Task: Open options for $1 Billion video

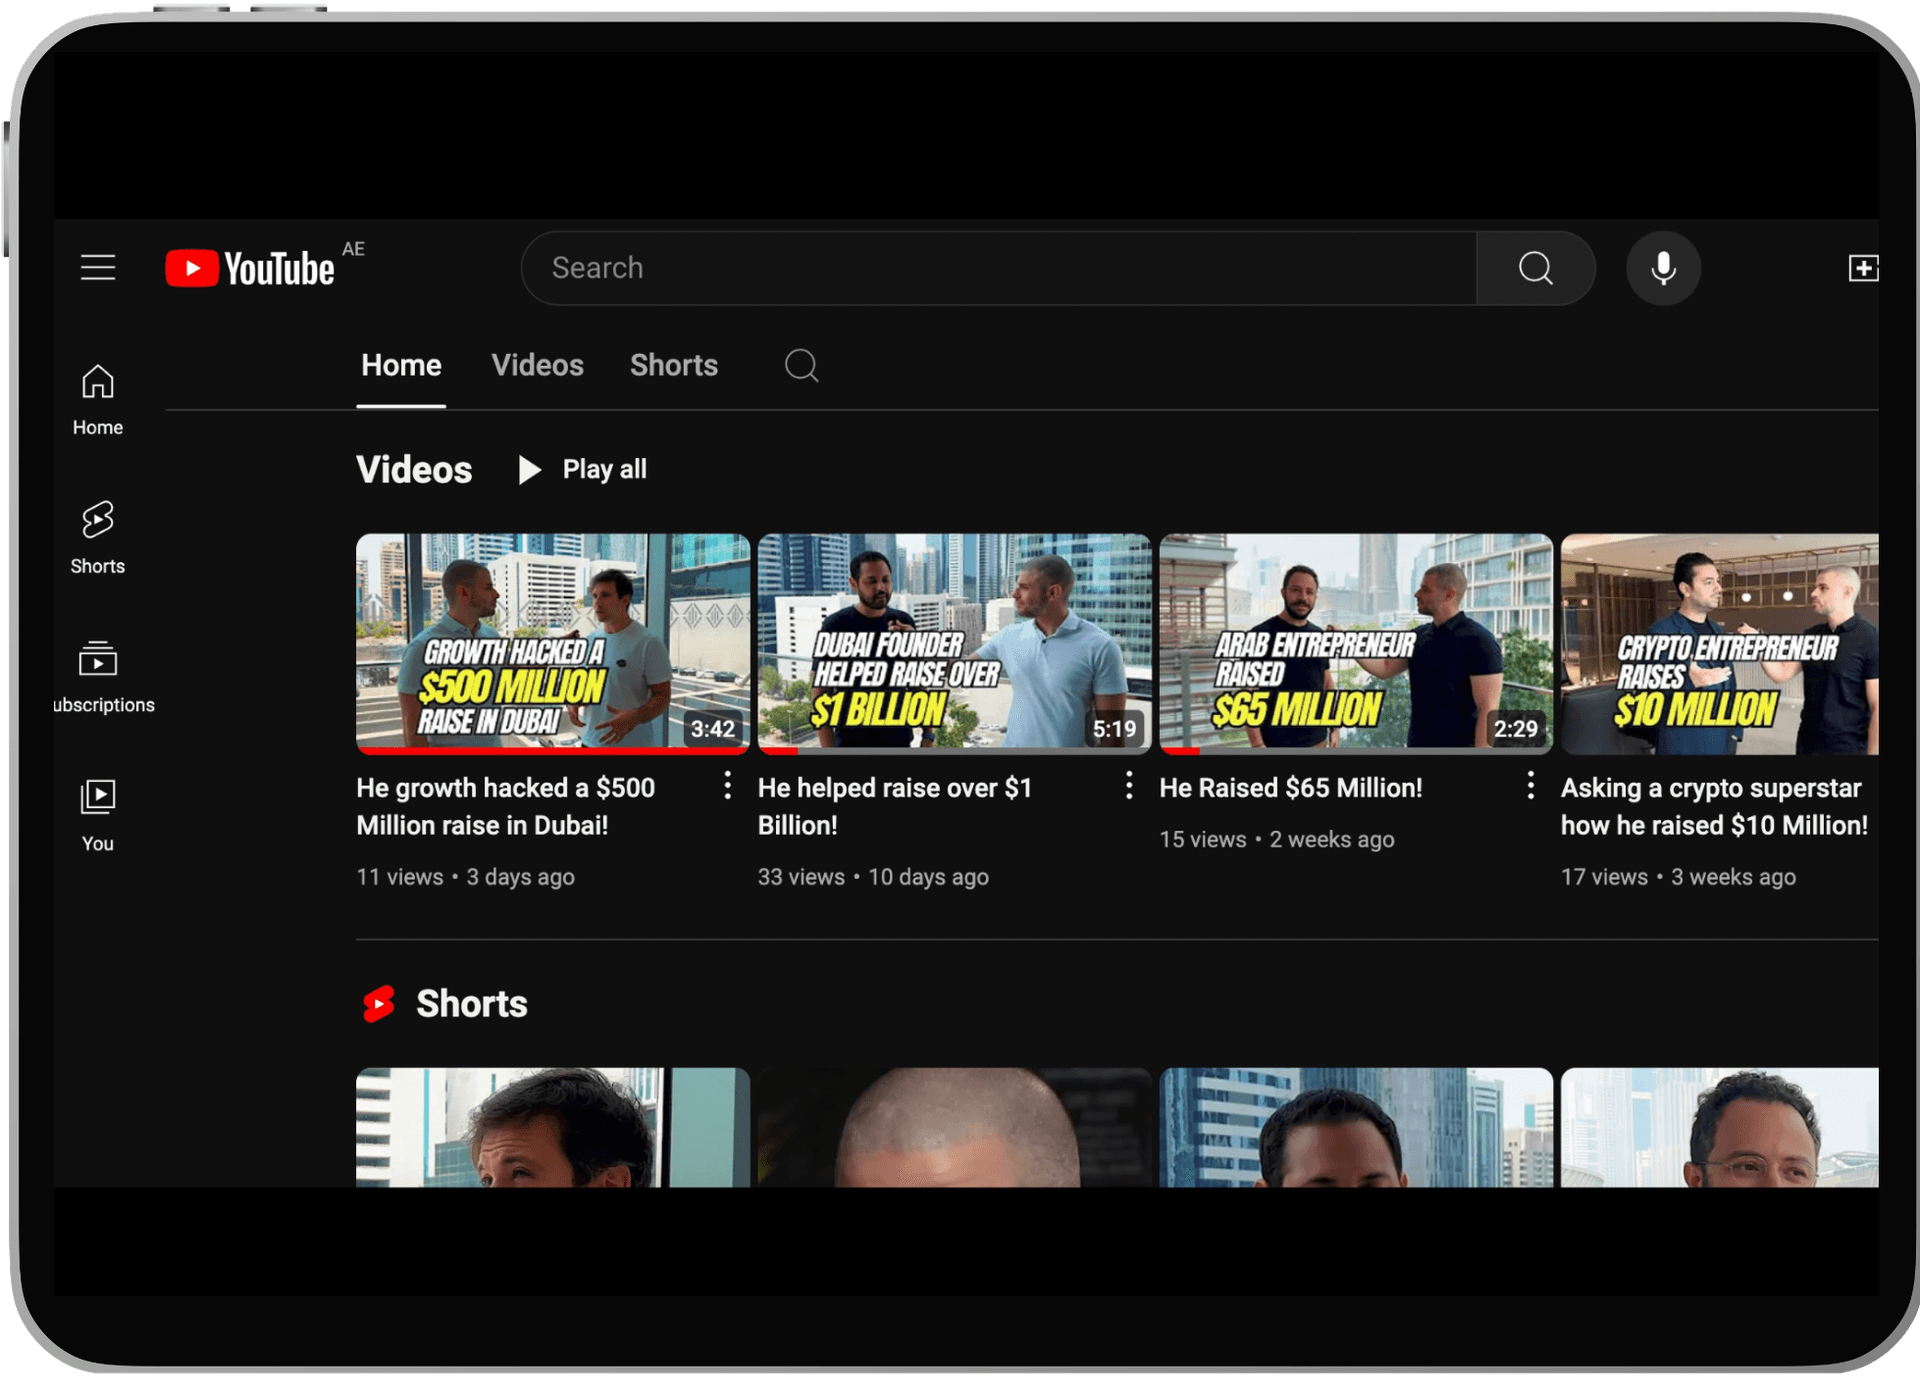Action: 1129,786
